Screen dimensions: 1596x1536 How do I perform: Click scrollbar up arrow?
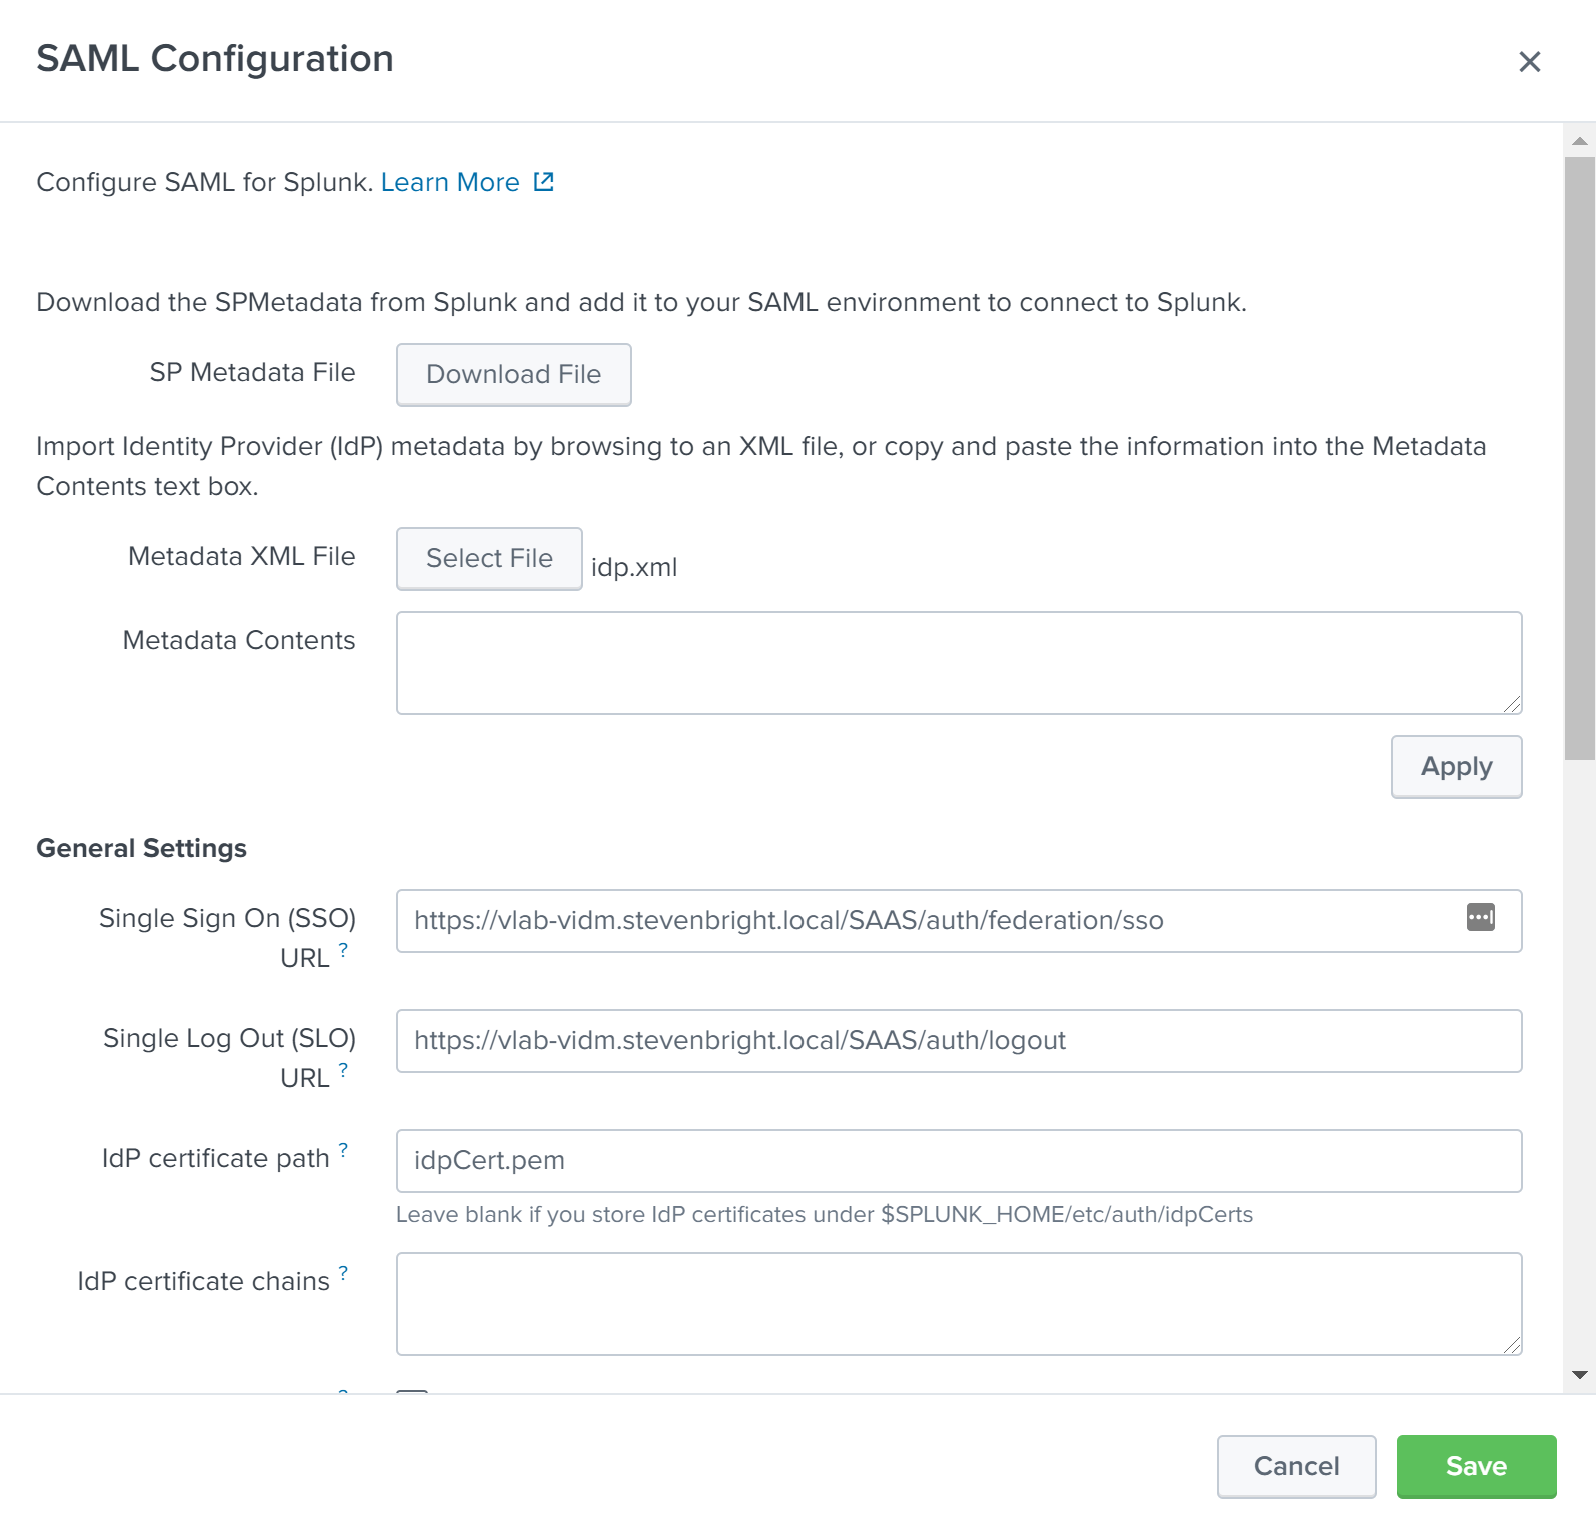tap(1580, 141)
